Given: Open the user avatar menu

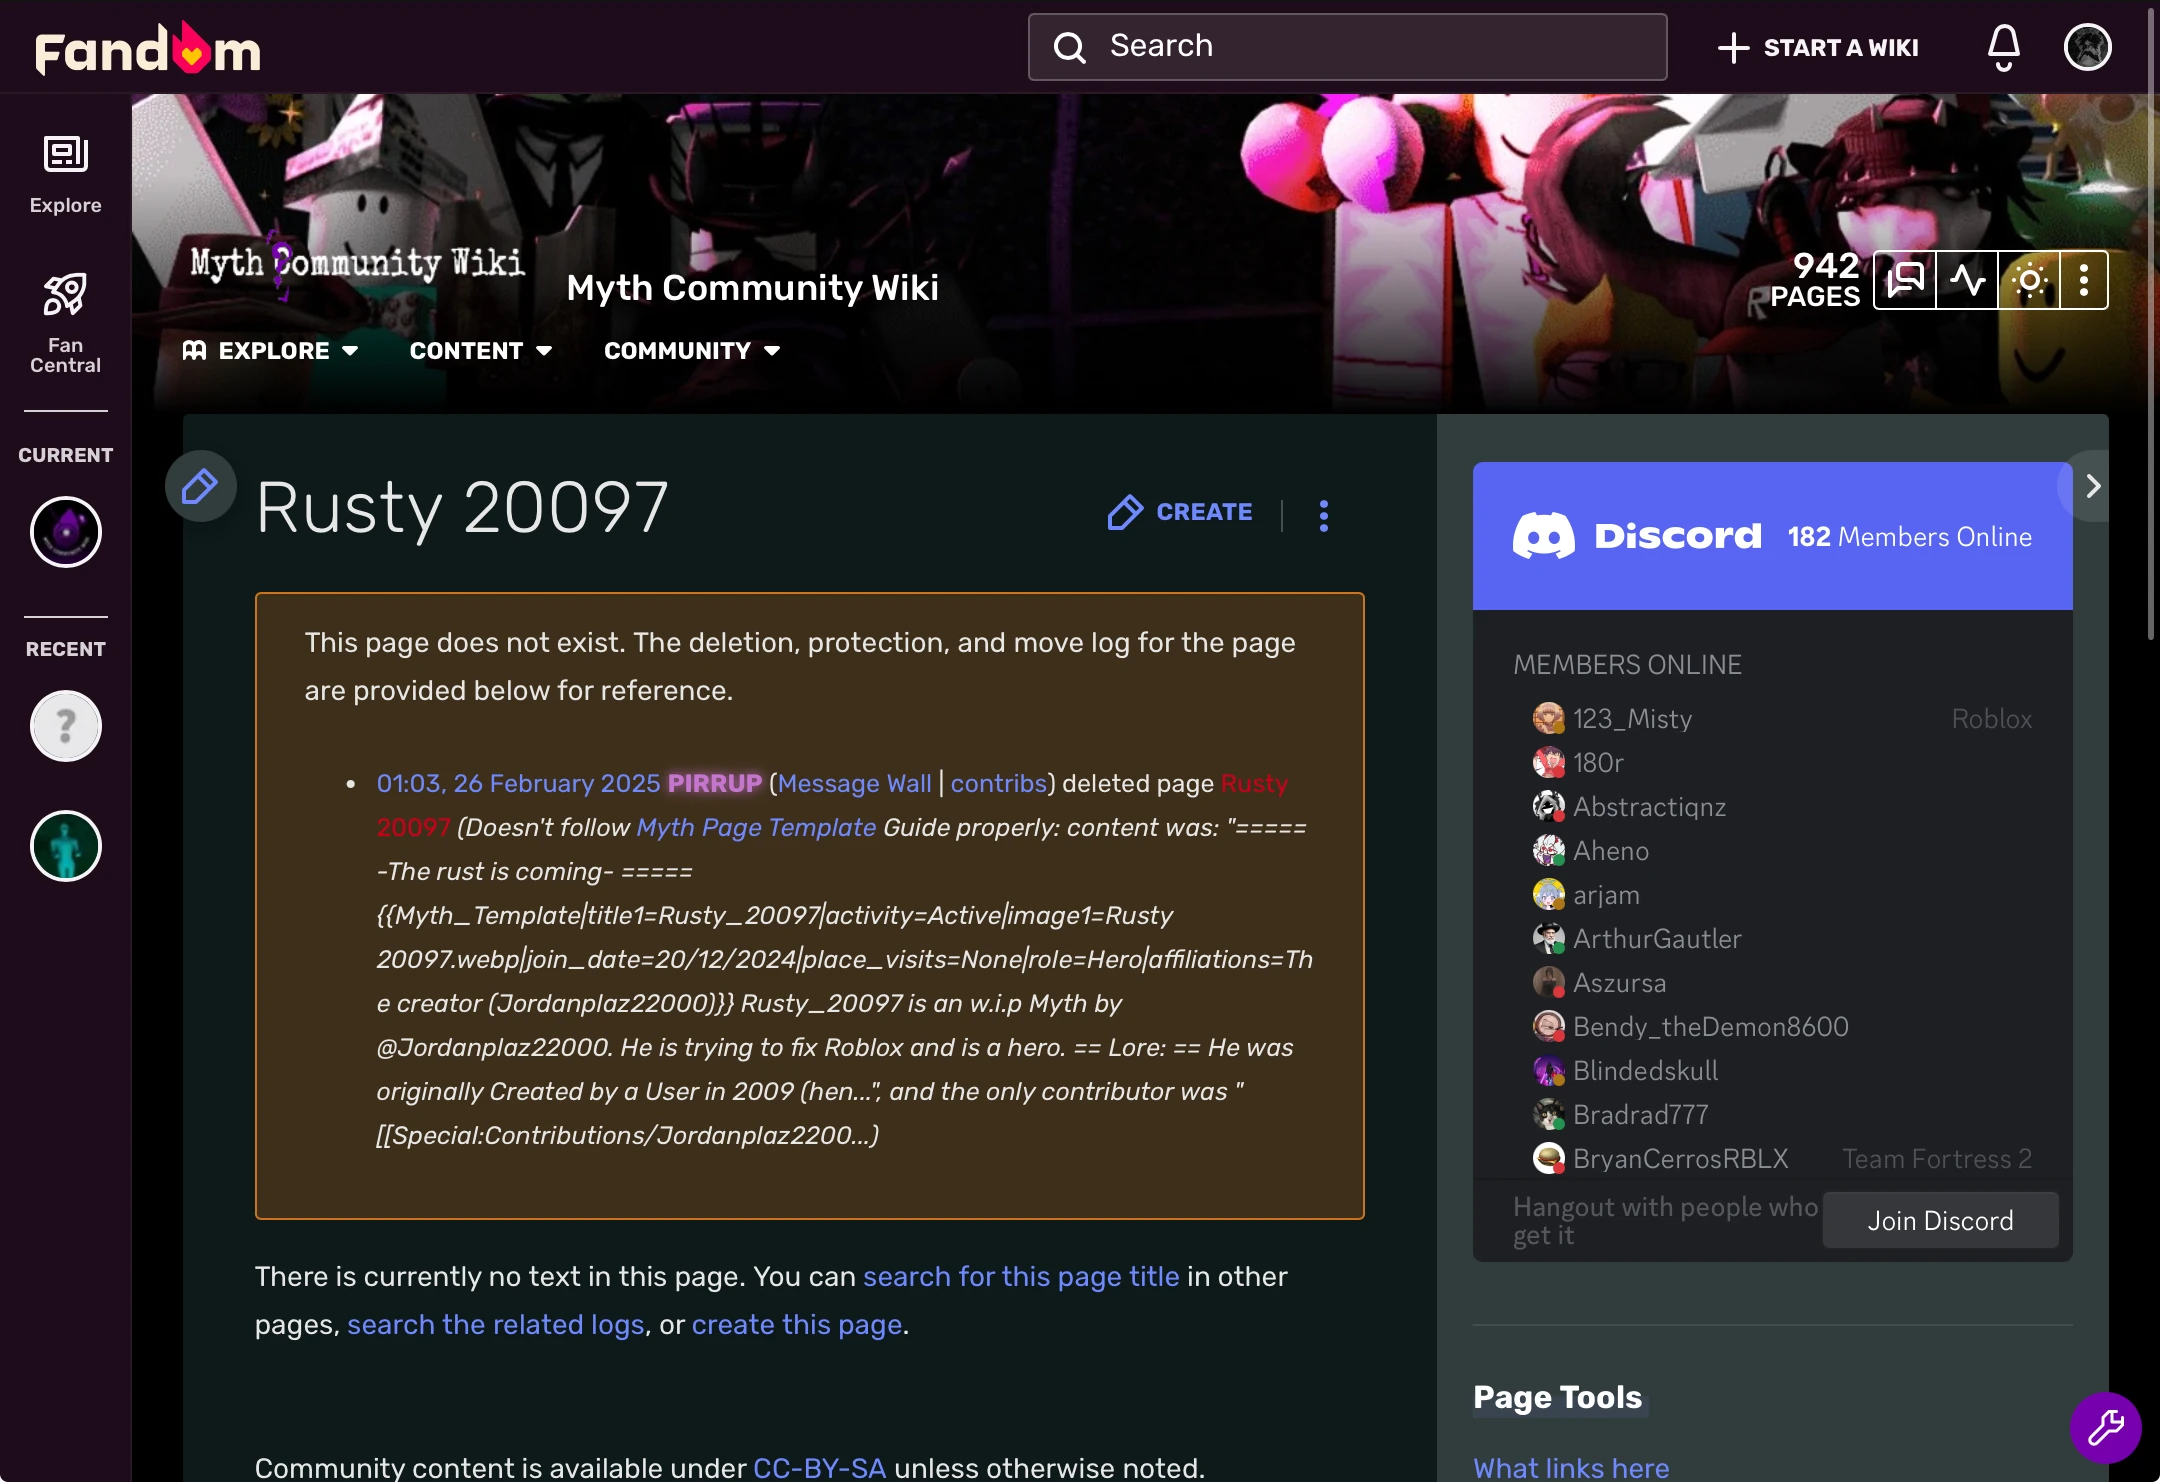Looking at the screenshot, I should point(2087,47).
